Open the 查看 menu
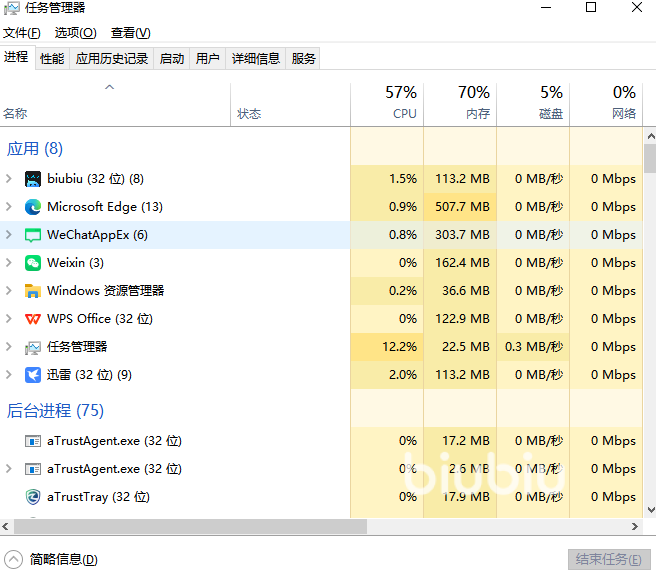Screen dimensions: 656x573 click(x=131, y=33)
